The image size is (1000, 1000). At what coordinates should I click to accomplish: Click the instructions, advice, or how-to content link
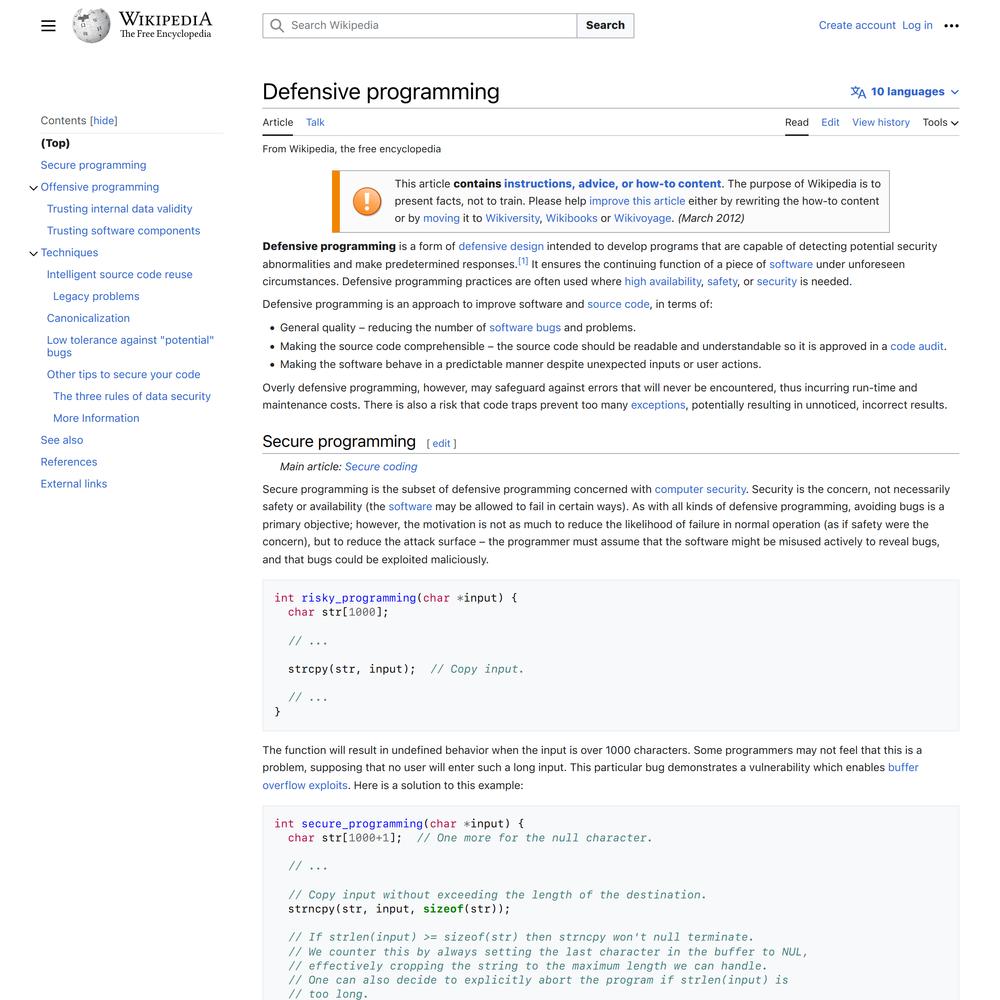pyautogui.click(x=612, y=184)
